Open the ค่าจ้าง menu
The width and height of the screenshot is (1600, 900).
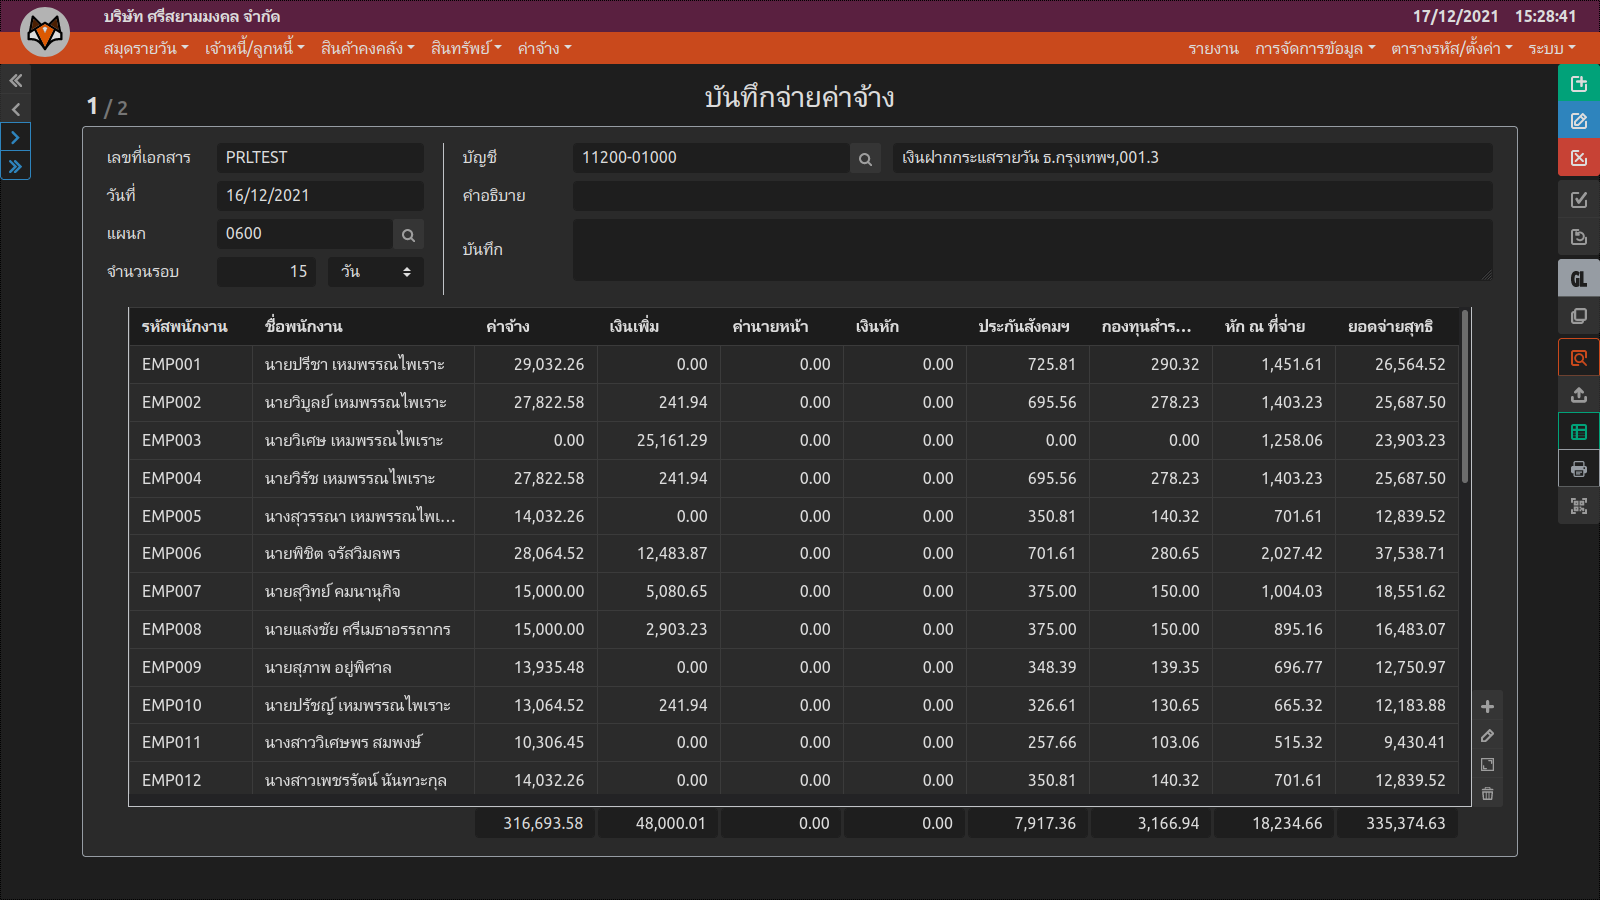click(544, 48)
